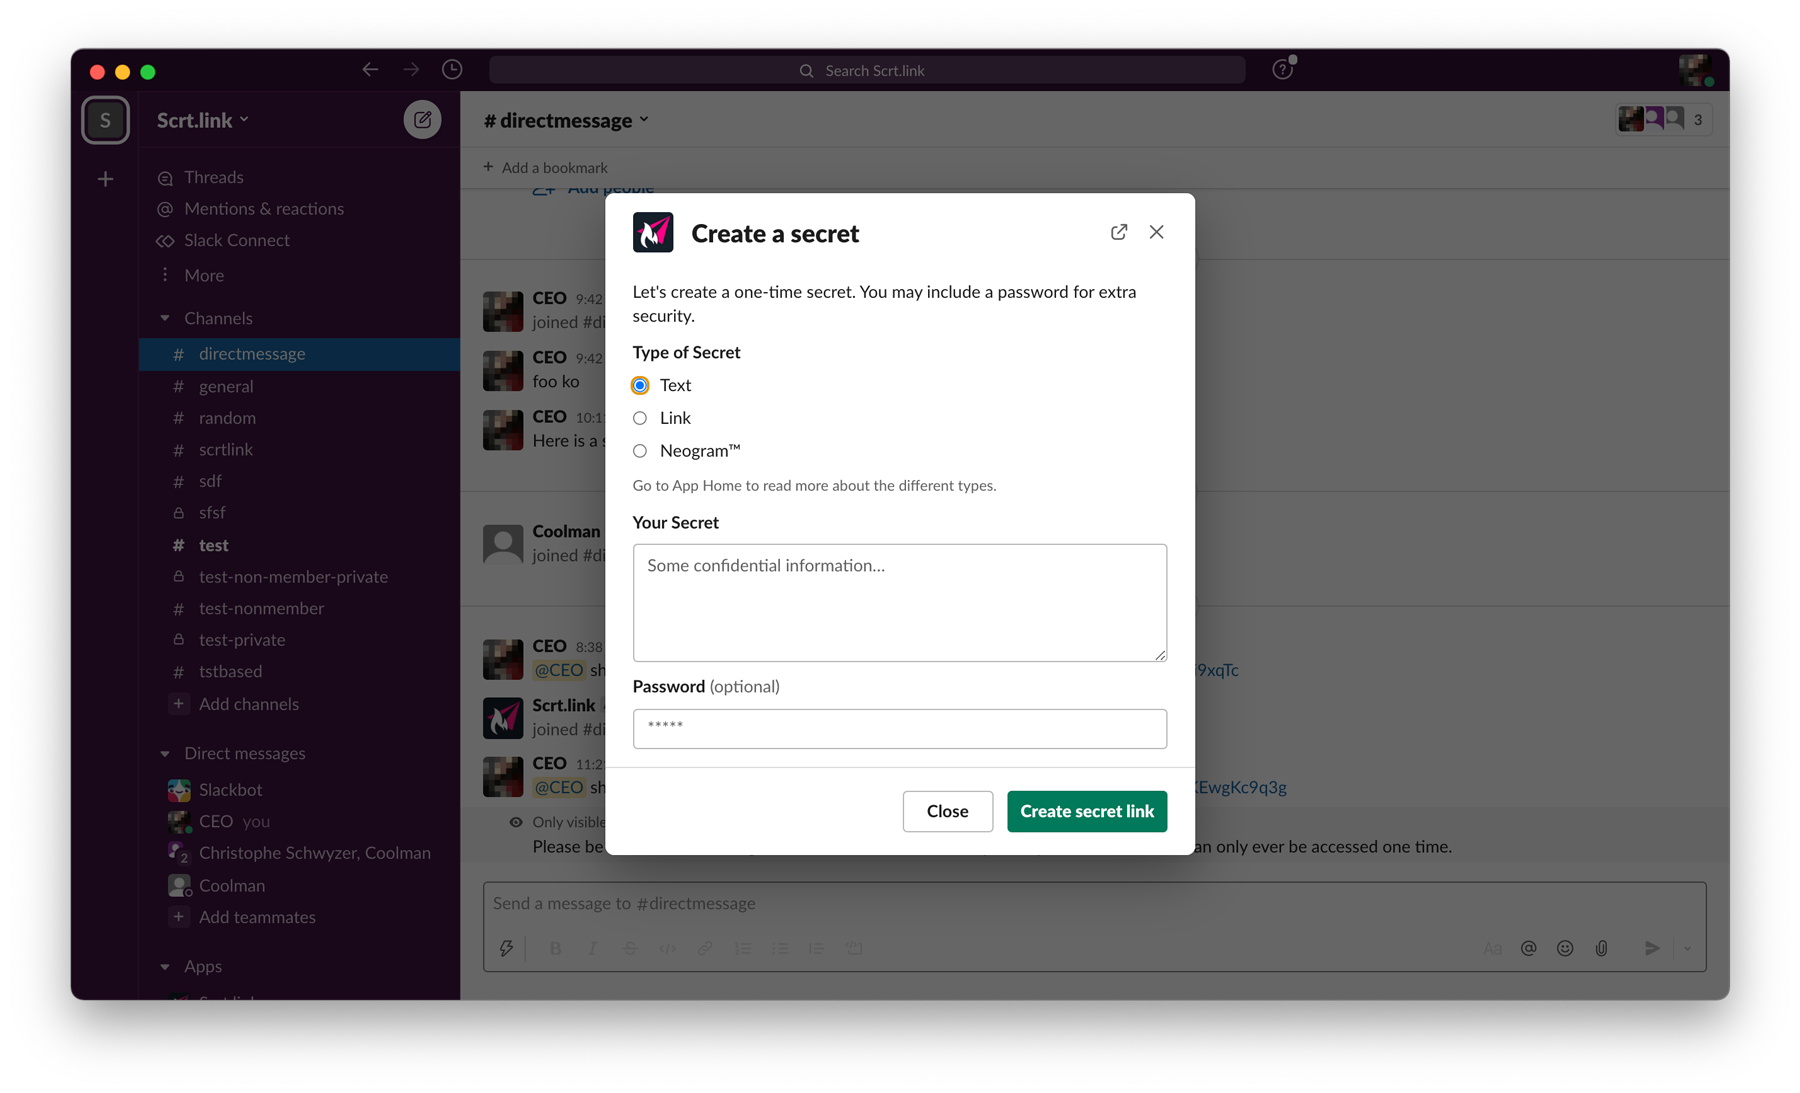Click the forward navigation arrow

pyautogui.click(x=411, y=70)
